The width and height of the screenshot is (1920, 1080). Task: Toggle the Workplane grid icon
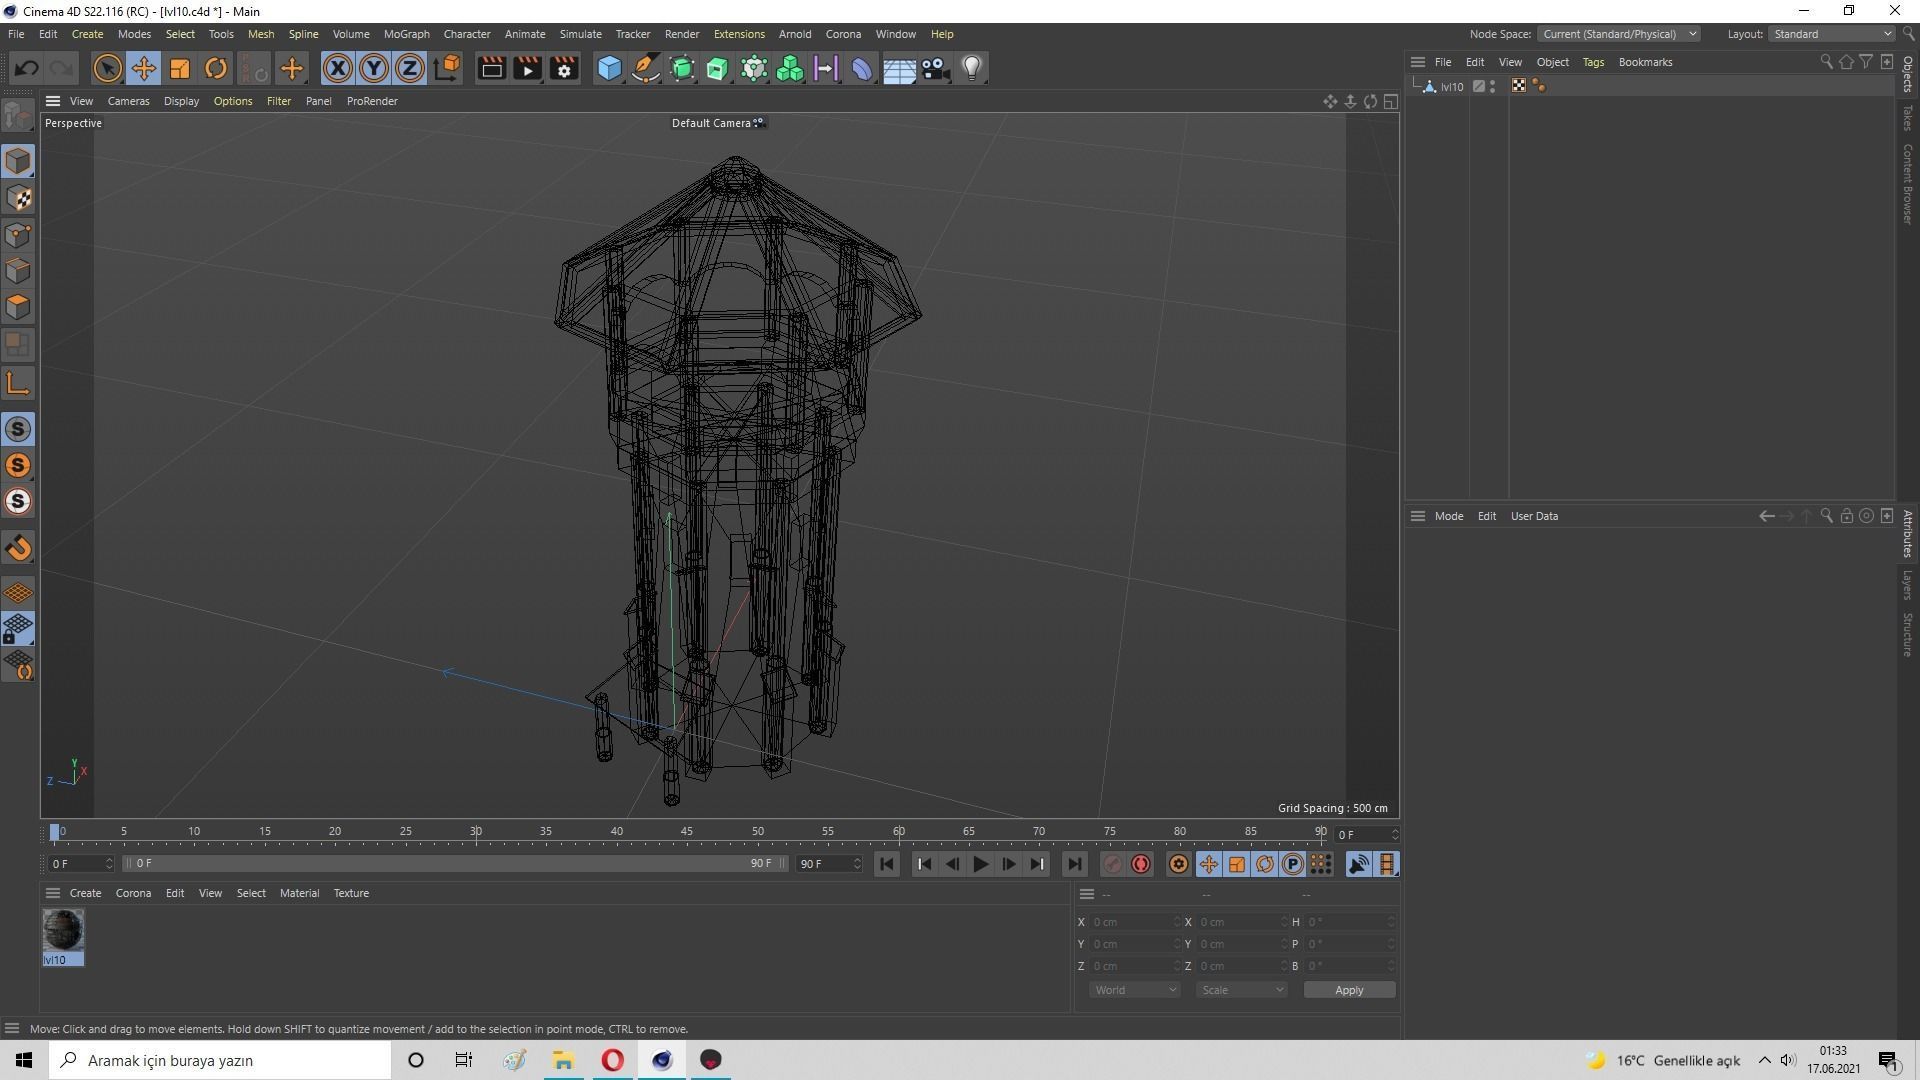tap(18, 592)
